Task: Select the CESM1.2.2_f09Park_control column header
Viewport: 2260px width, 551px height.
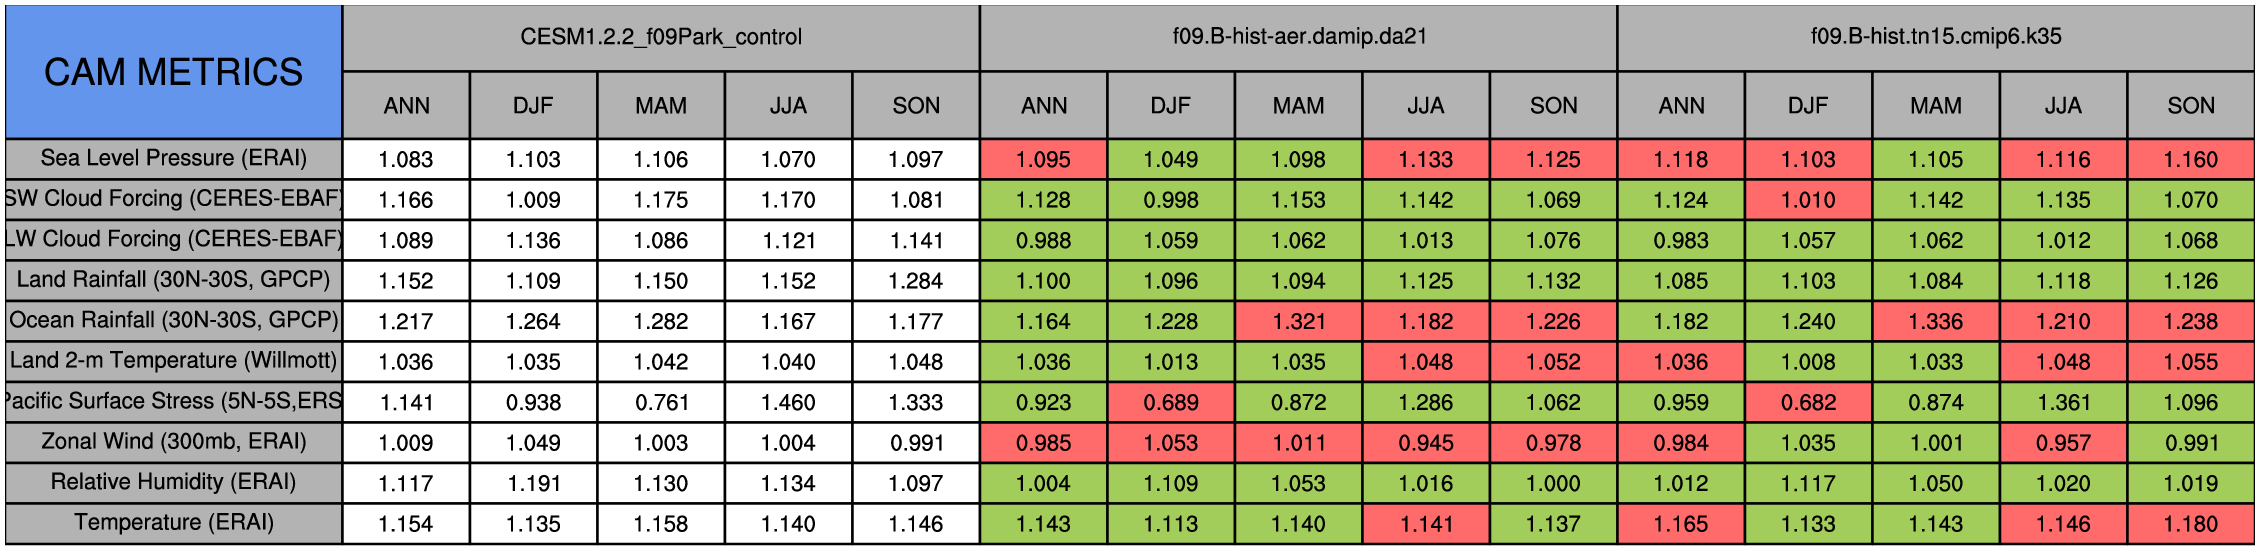Action: [661, 37]
